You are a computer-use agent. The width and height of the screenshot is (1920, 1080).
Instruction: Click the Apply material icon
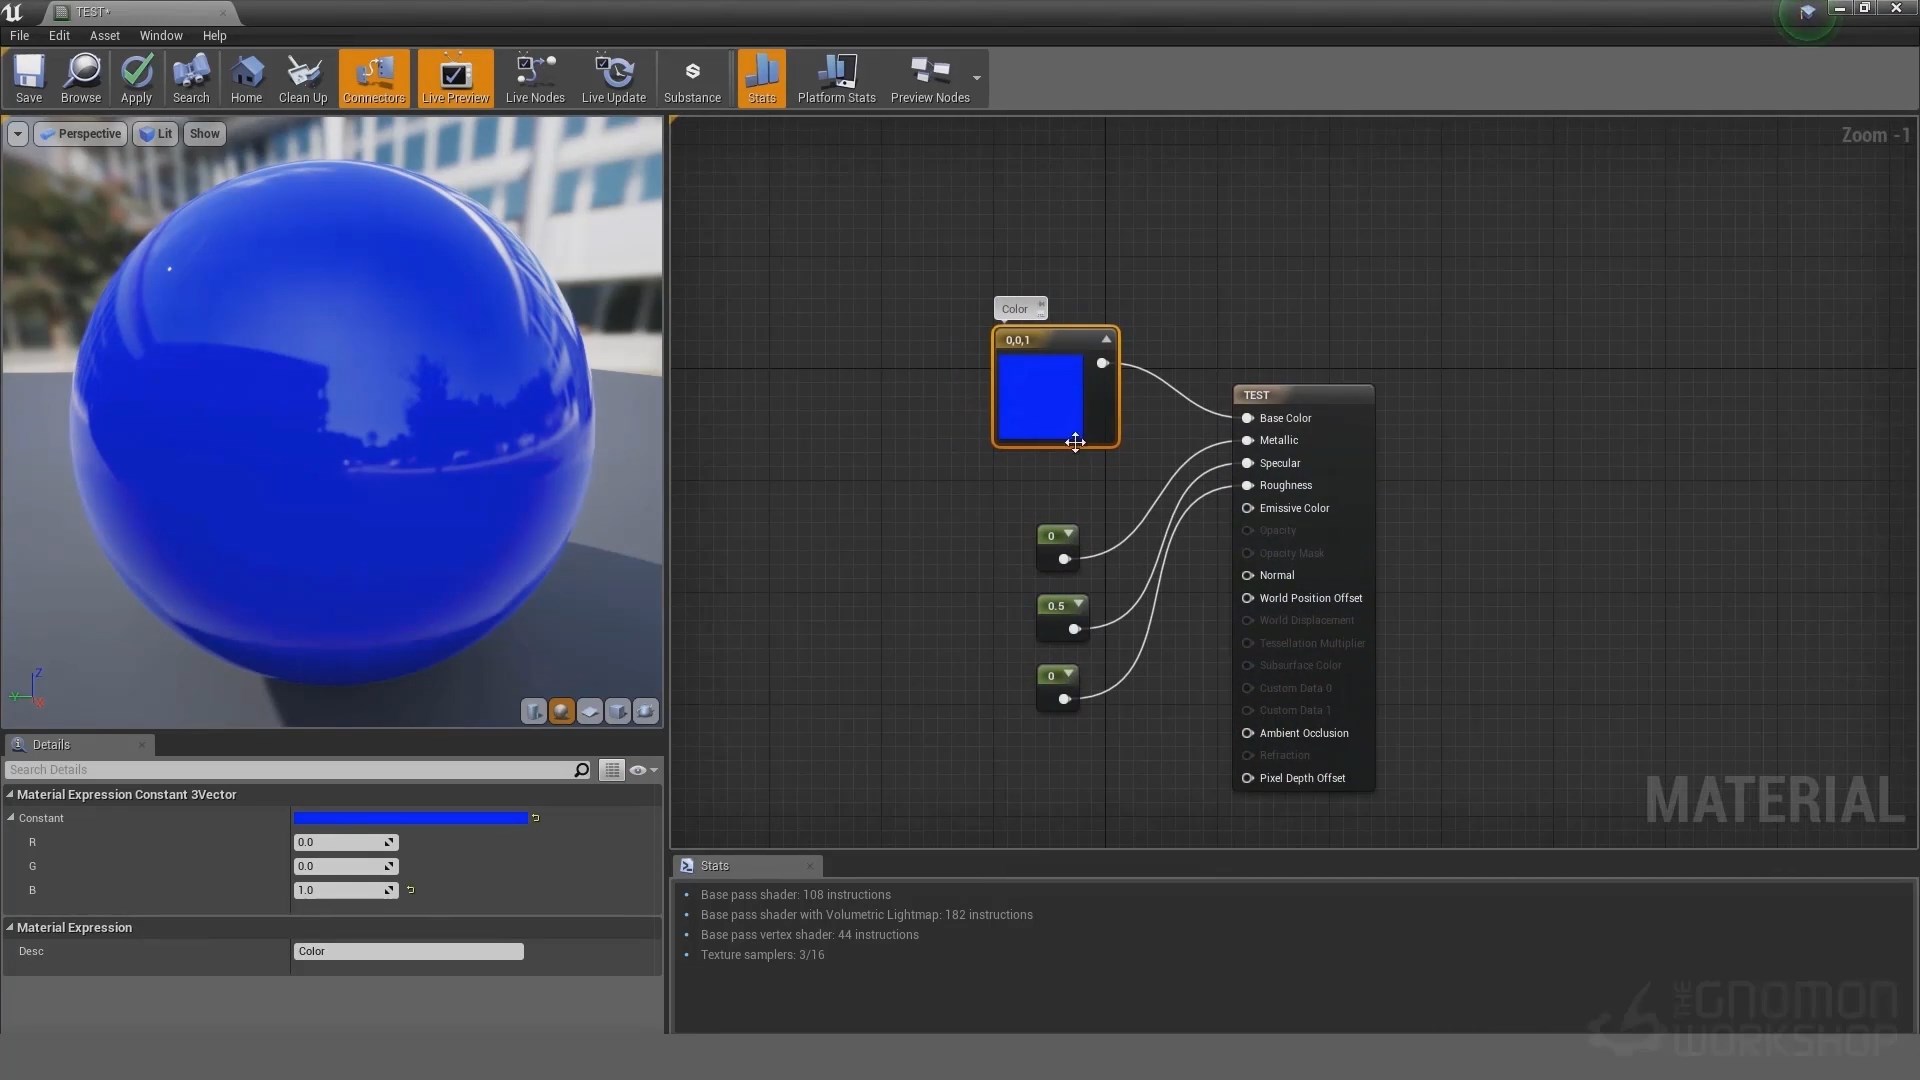[x=137, y=79]
